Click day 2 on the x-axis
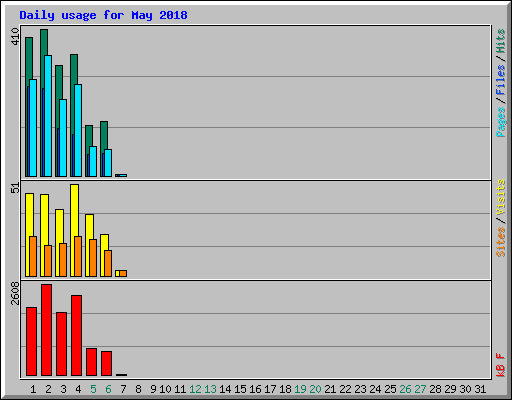Image resolution: width=512 pixels, height=400 pixels. tap(48, 389)
